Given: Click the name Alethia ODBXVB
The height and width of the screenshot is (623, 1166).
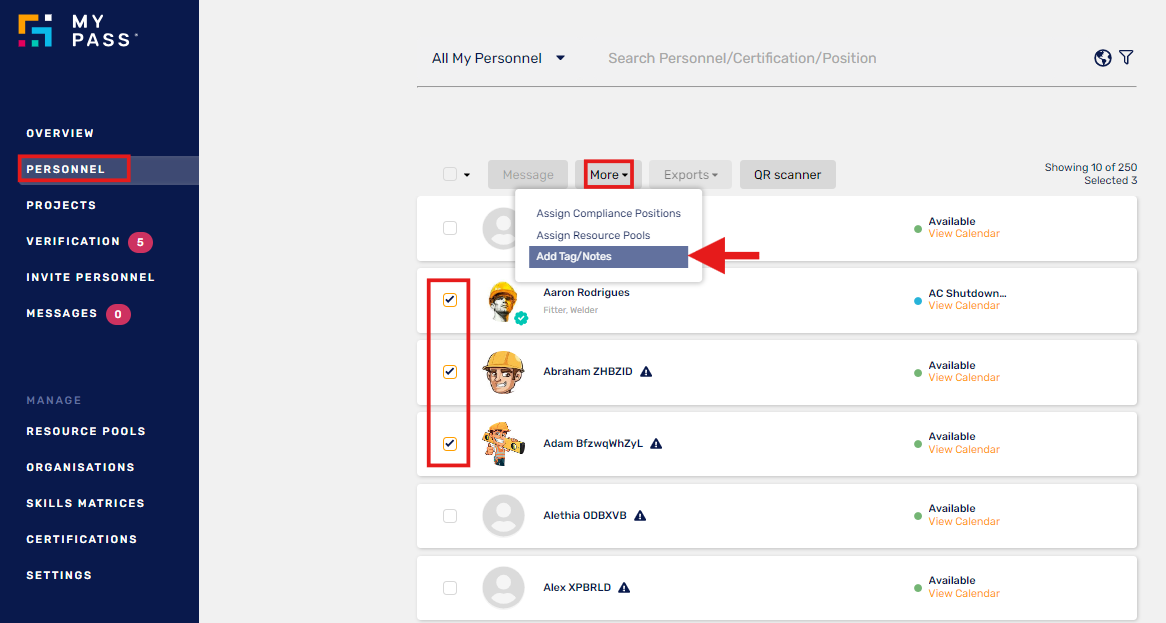Looking at the screenshot, I should 584,516.
